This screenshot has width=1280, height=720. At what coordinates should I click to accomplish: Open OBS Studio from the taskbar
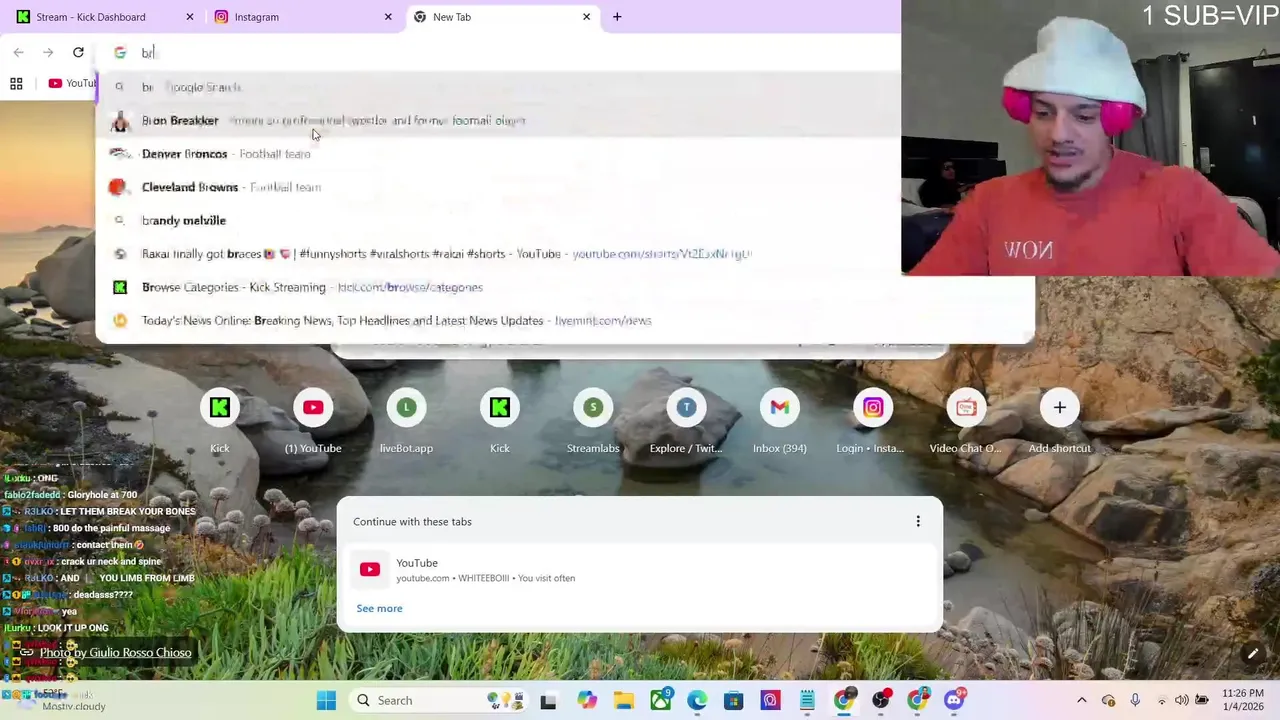coord(881,701)
